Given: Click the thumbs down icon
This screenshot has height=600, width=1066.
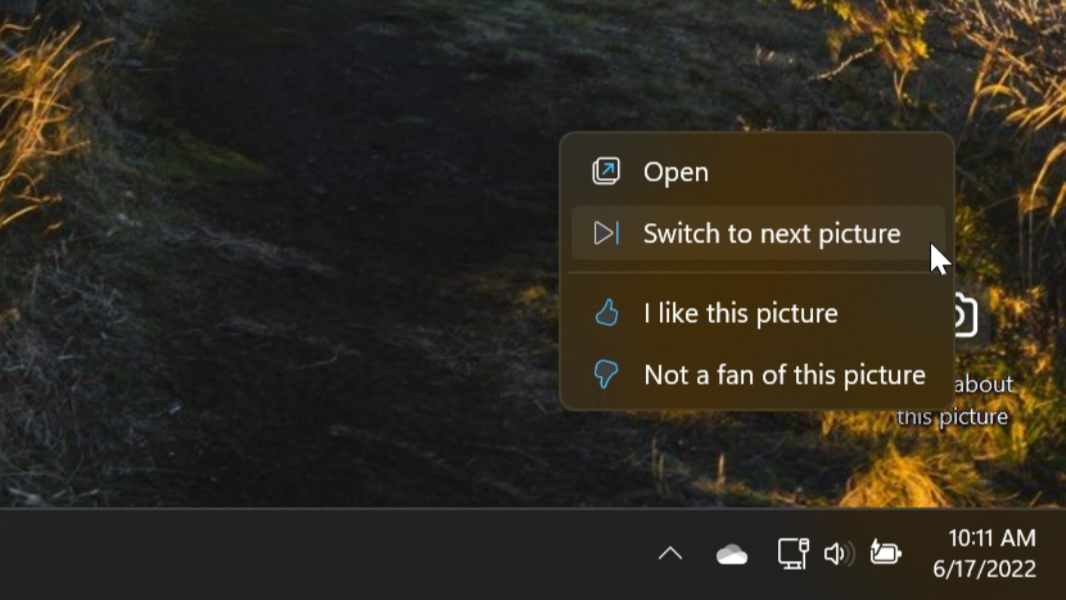Looking at the screenshot, I should (606, 375).
